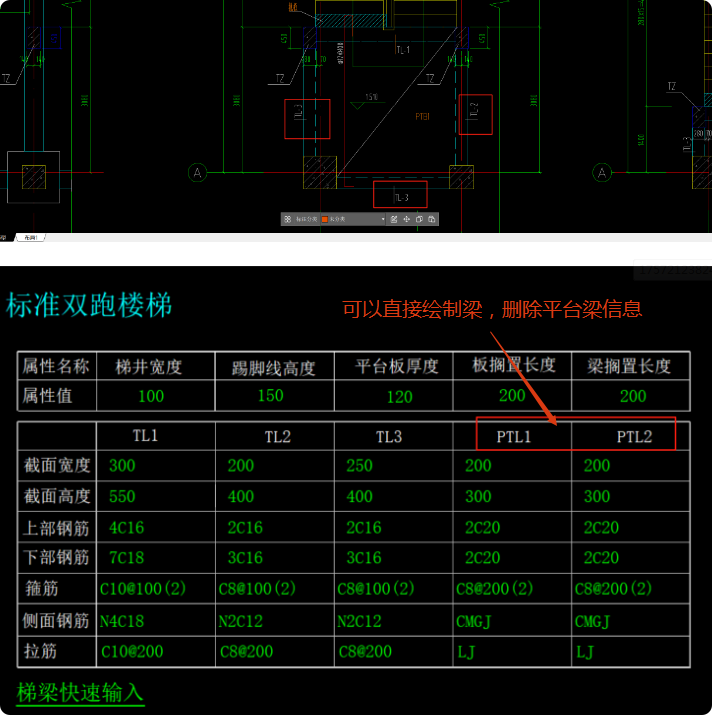Select the TL-1 label in the drawing
The image size is (712, 715).
(x=403, y=50)
